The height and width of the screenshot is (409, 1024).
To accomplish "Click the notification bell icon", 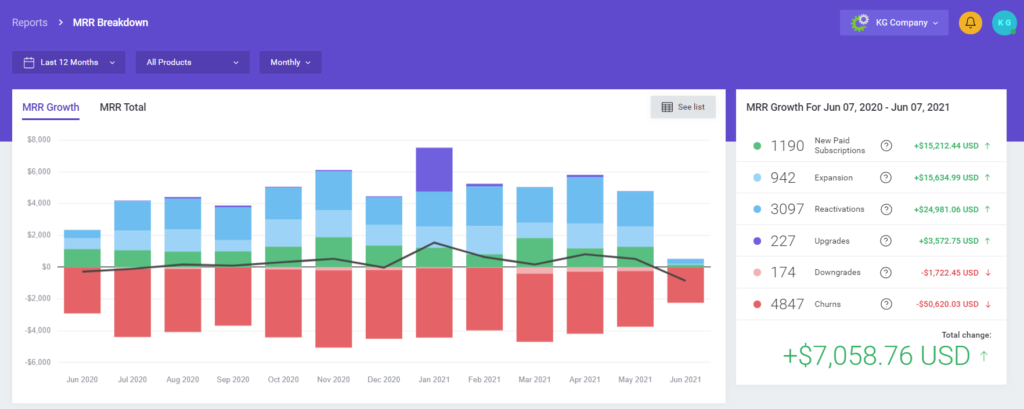I will coord(970,22).
